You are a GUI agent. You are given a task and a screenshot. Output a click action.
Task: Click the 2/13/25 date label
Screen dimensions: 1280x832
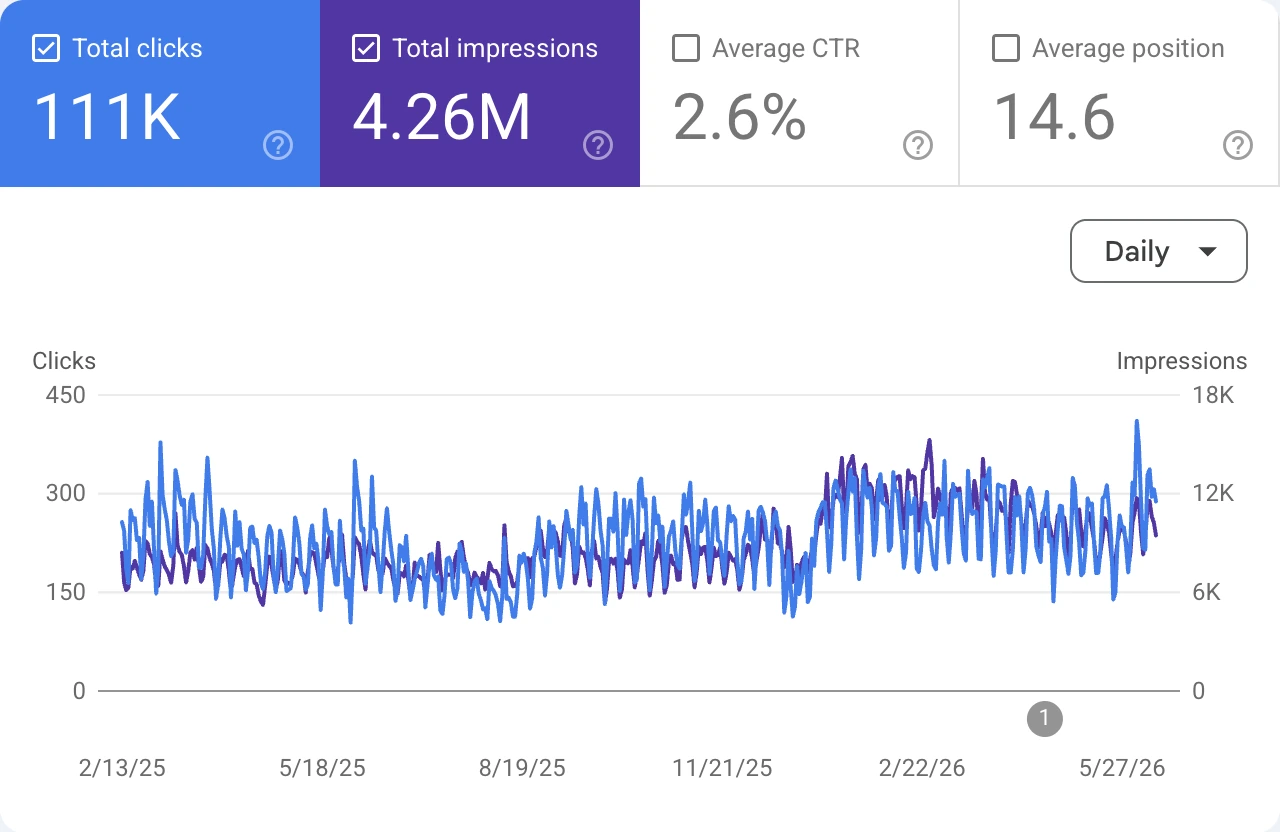[122, 768]
